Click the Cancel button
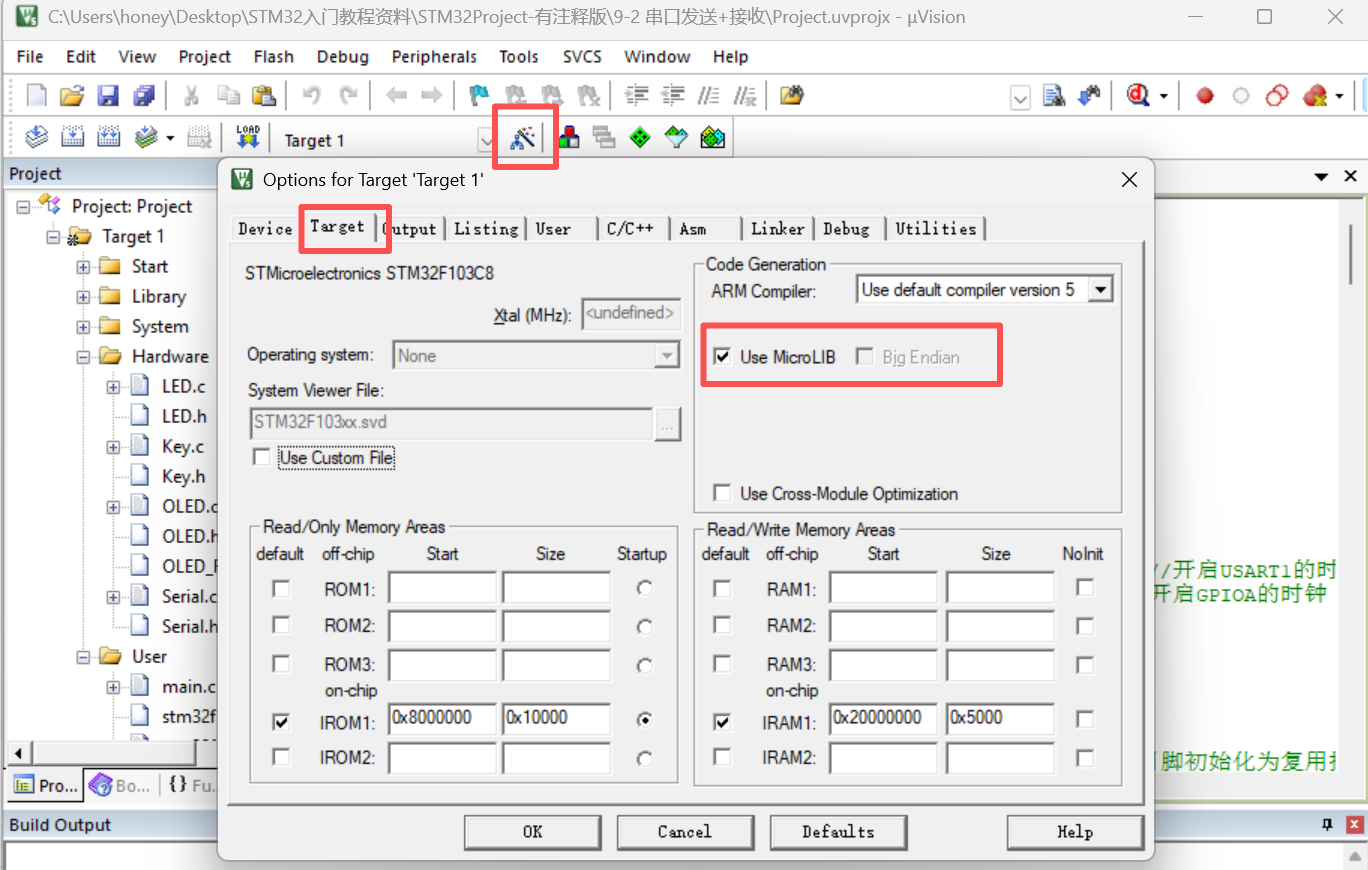This screenshot has height=870, width=1368. pos(684,832)
